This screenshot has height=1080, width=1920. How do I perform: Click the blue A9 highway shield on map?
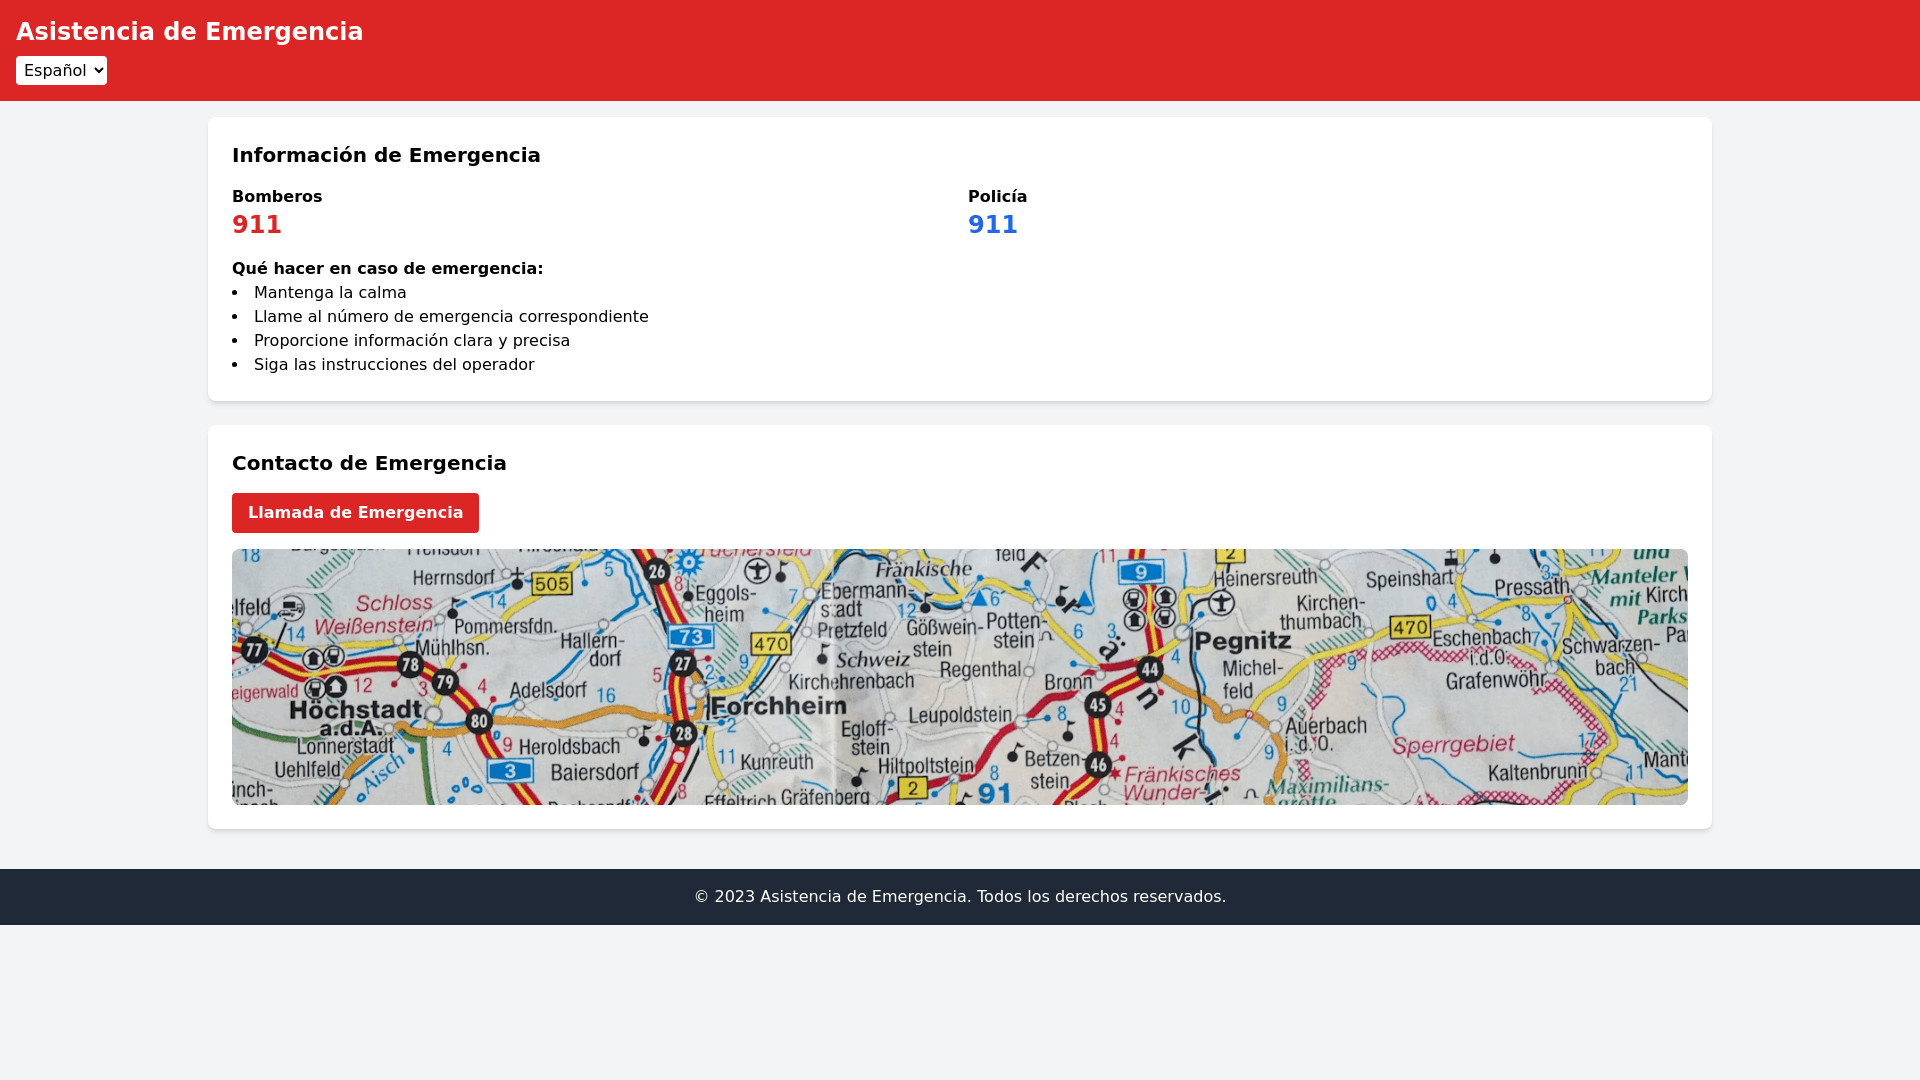[1141, 572]
